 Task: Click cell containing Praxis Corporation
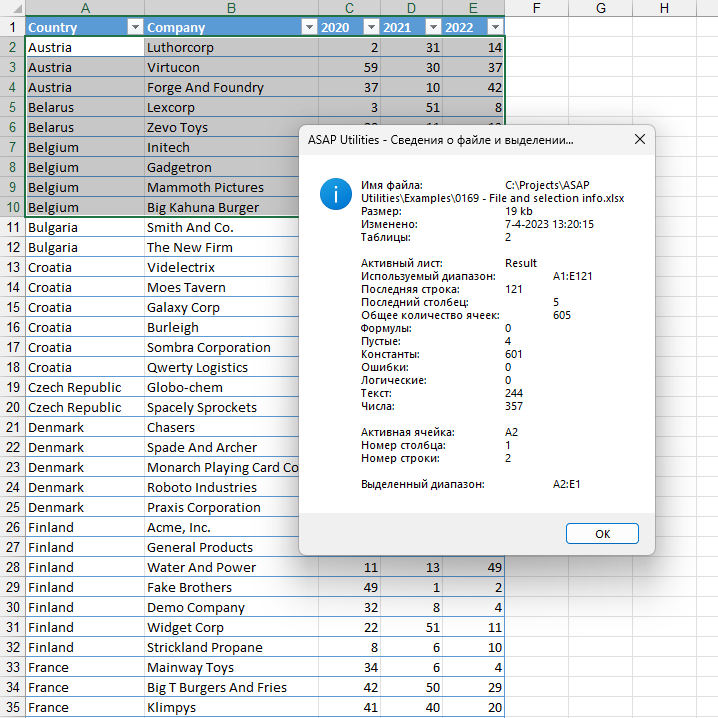click(x=222, y=507)
